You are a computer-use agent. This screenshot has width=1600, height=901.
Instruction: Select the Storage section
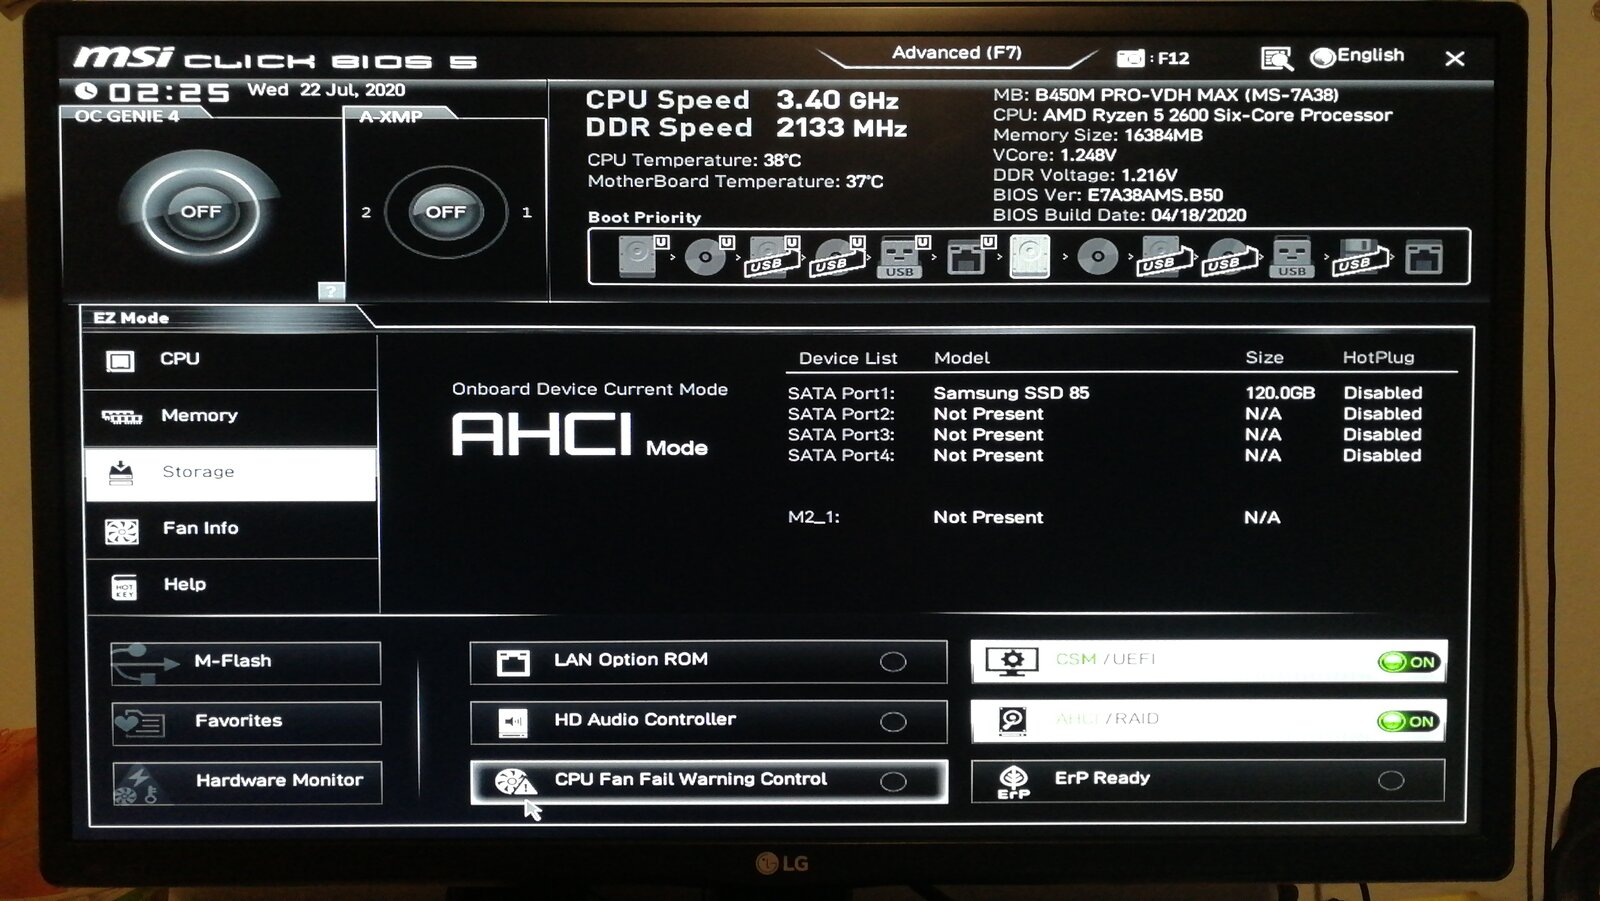[231, 473]
